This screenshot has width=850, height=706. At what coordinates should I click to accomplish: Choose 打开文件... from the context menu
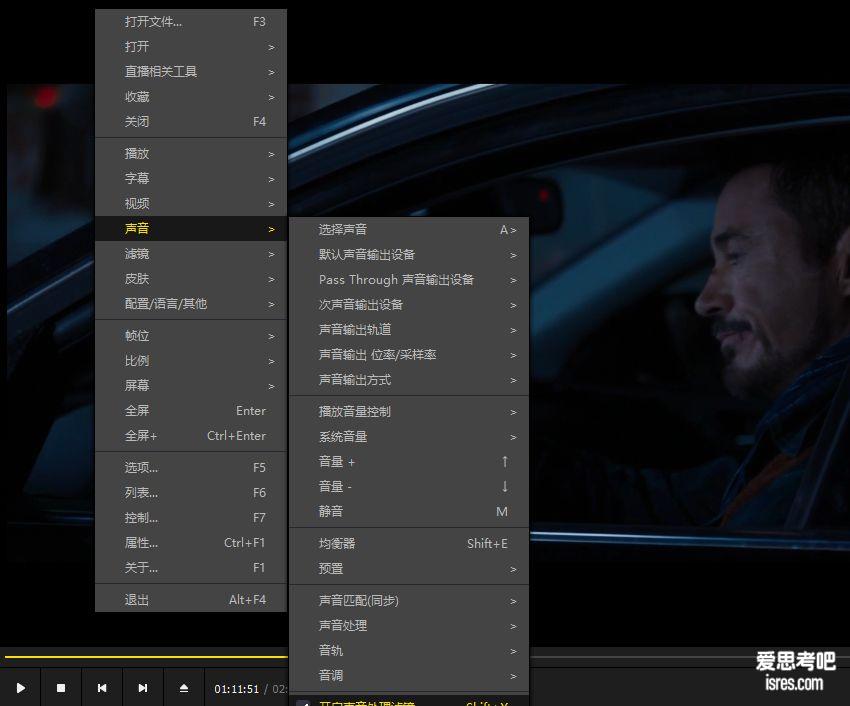(191, 22)
